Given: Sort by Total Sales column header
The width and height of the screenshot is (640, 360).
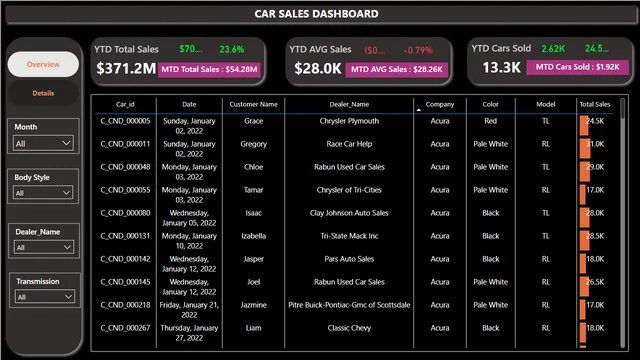Looking at the screenshot, I should point(595,104).
